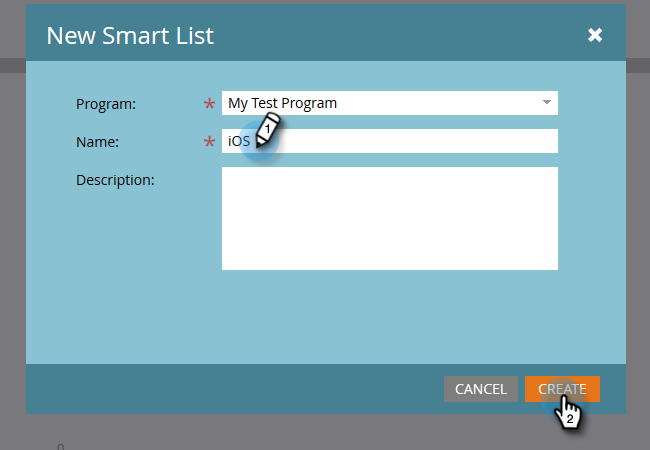This screenshot has height=450, width=650.
Task: Click the dimmed background below the dialog
Action: point(325,432)
